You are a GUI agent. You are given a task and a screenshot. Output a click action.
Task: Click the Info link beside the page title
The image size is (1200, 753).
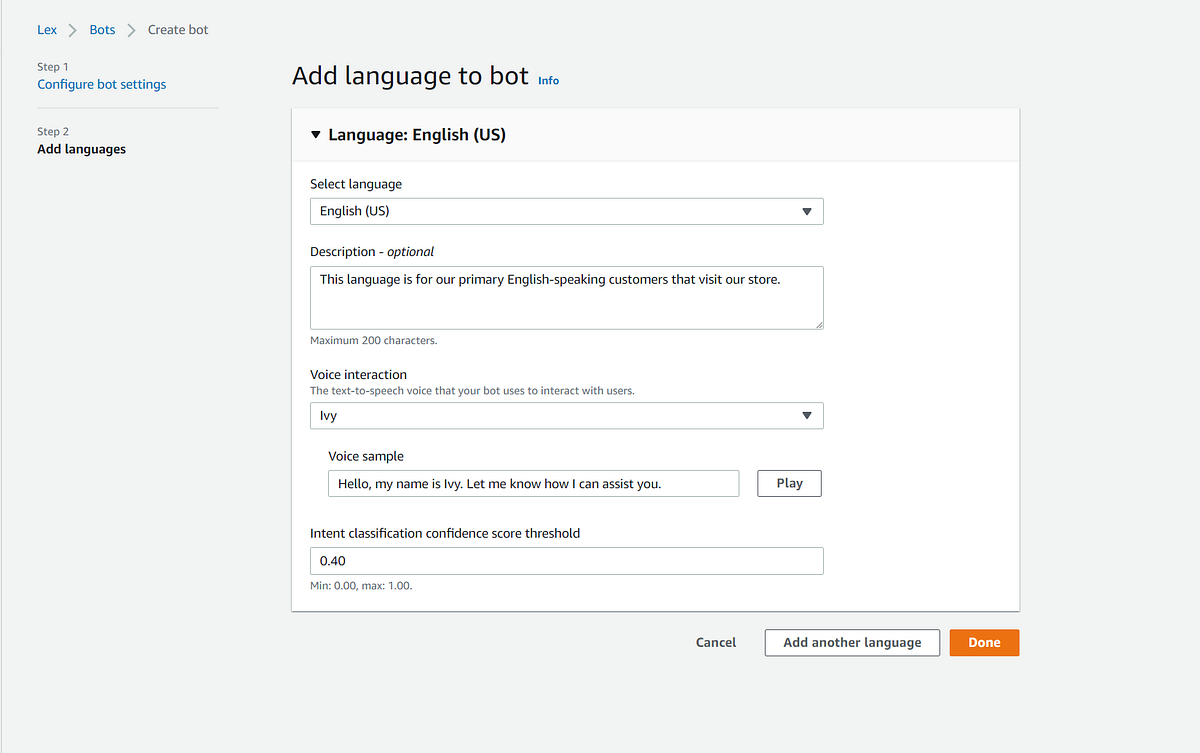click(x=548, y=80)
